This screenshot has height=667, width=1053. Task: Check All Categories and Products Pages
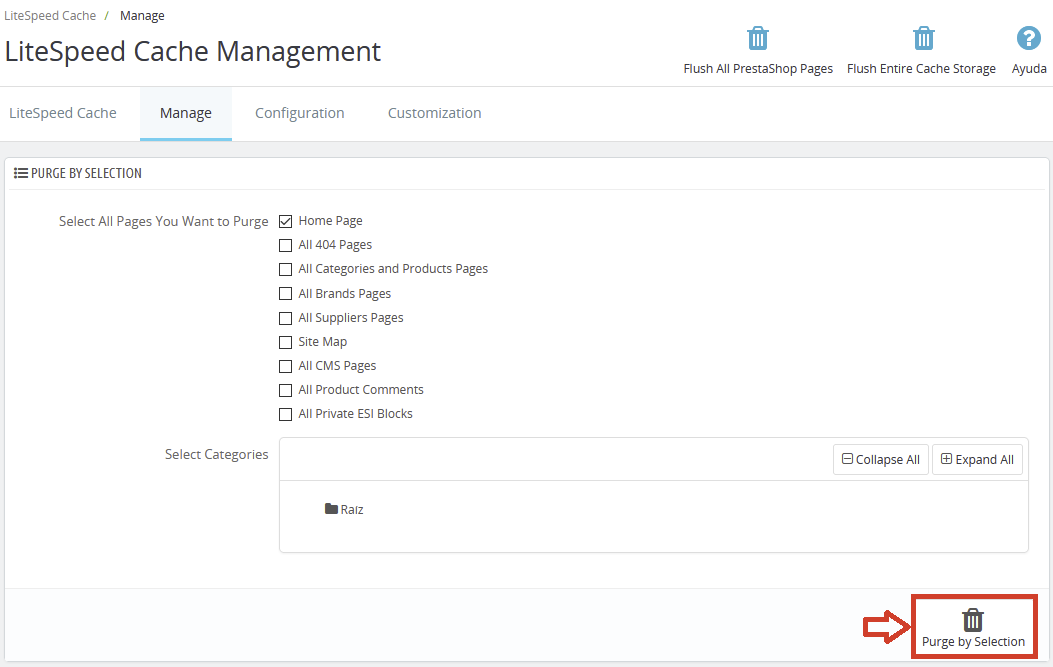[x=286, y=269]
